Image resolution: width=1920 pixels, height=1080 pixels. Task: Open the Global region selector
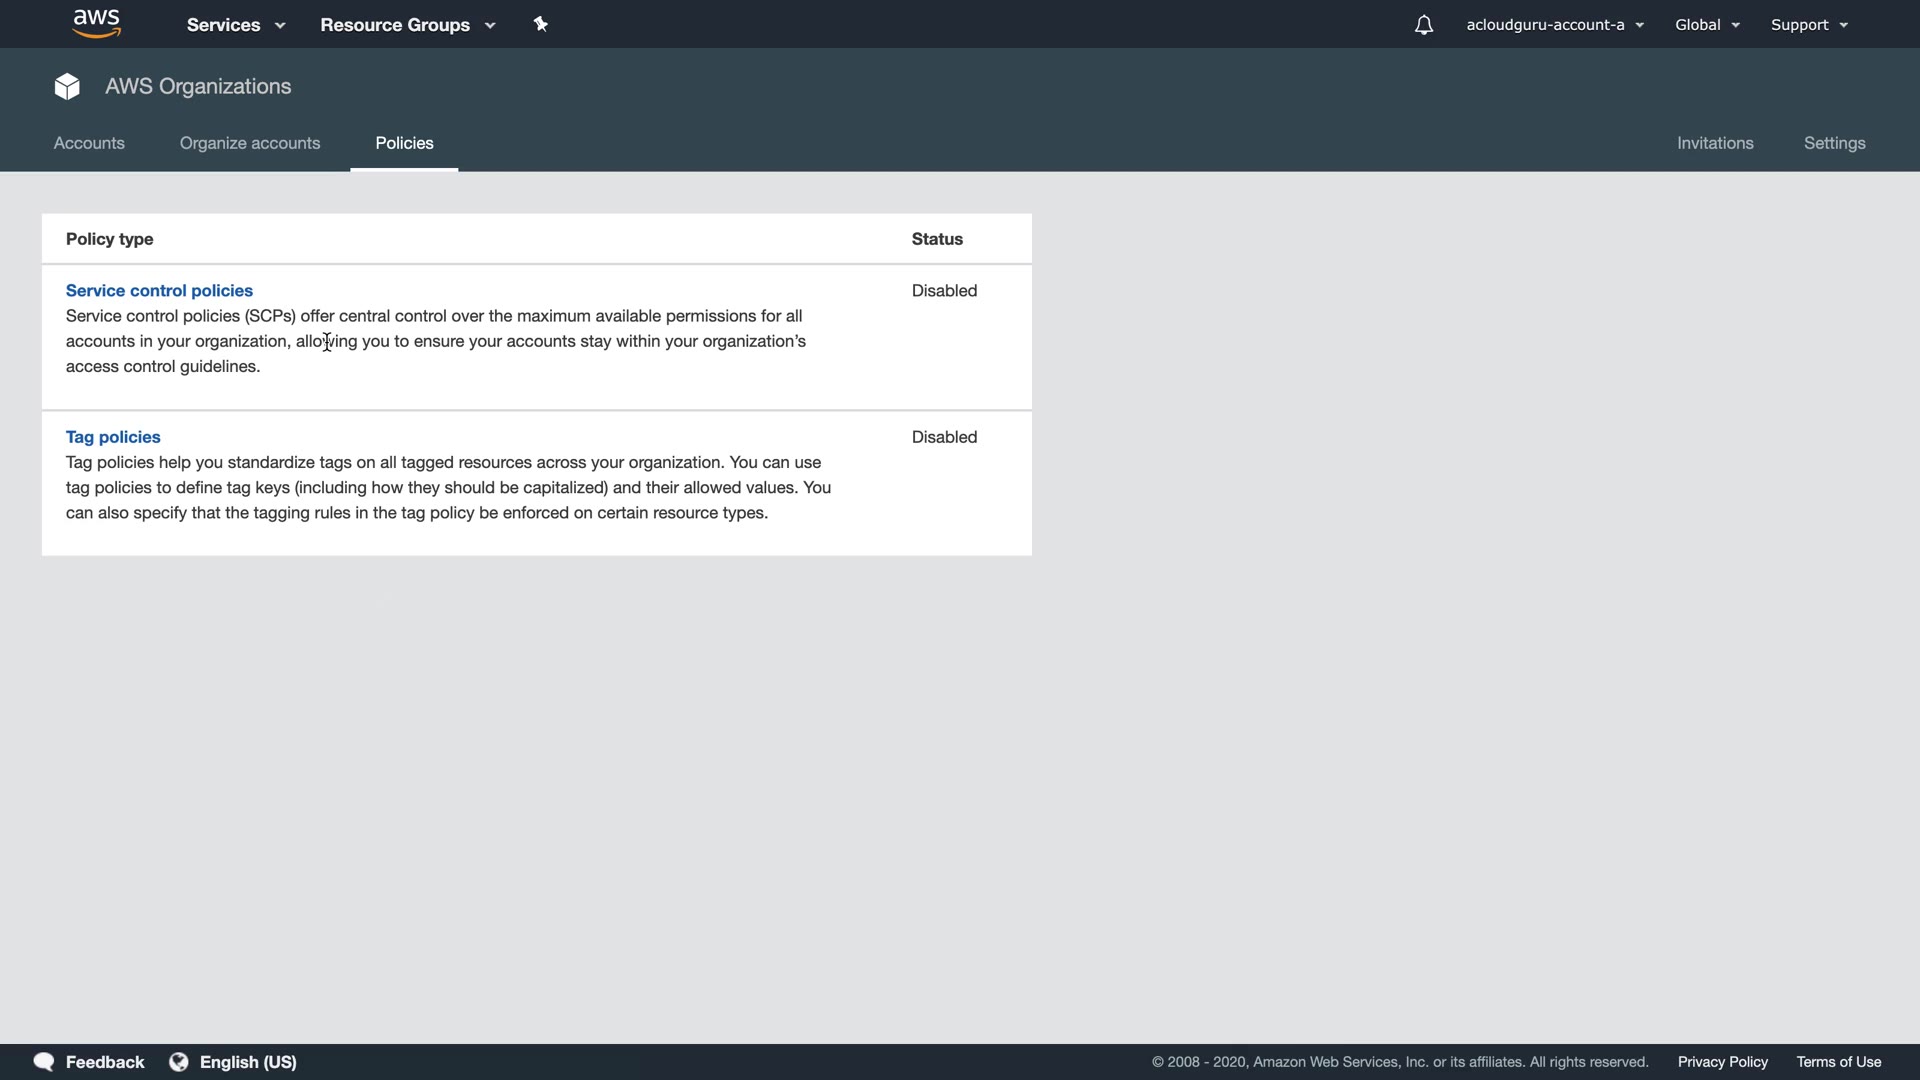(x=1707, y=25)
